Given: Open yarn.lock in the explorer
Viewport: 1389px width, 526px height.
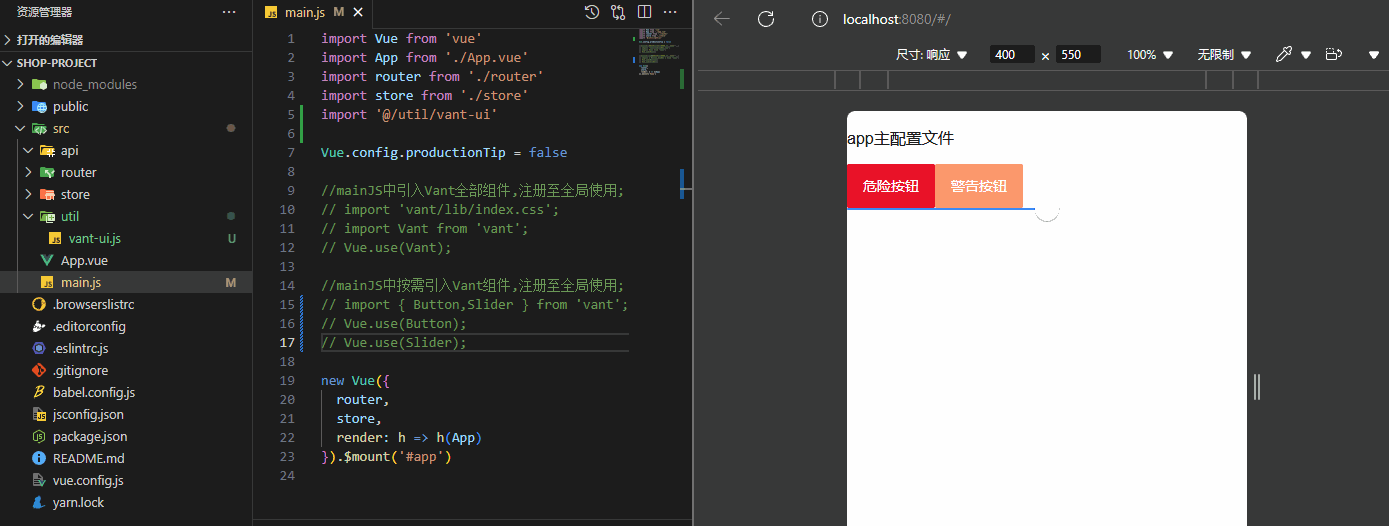Looking at the screenshot, I should tap(126, 502).
